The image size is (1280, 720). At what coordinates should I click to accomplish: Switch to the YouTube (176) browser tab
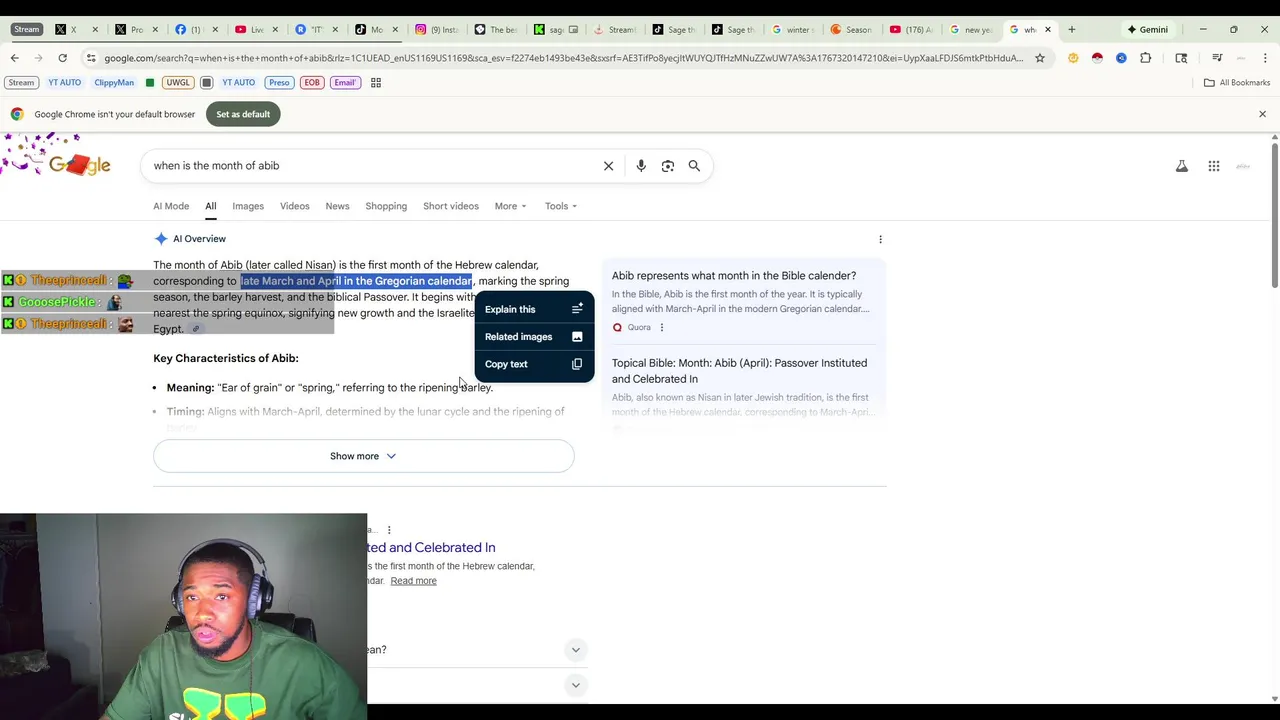[x=912, y=29]
